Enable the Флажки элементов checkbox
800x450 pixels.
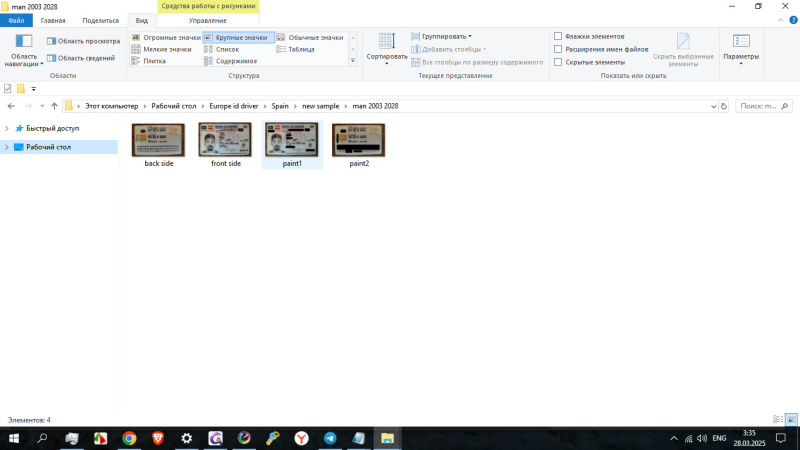(x=558, y=36)
